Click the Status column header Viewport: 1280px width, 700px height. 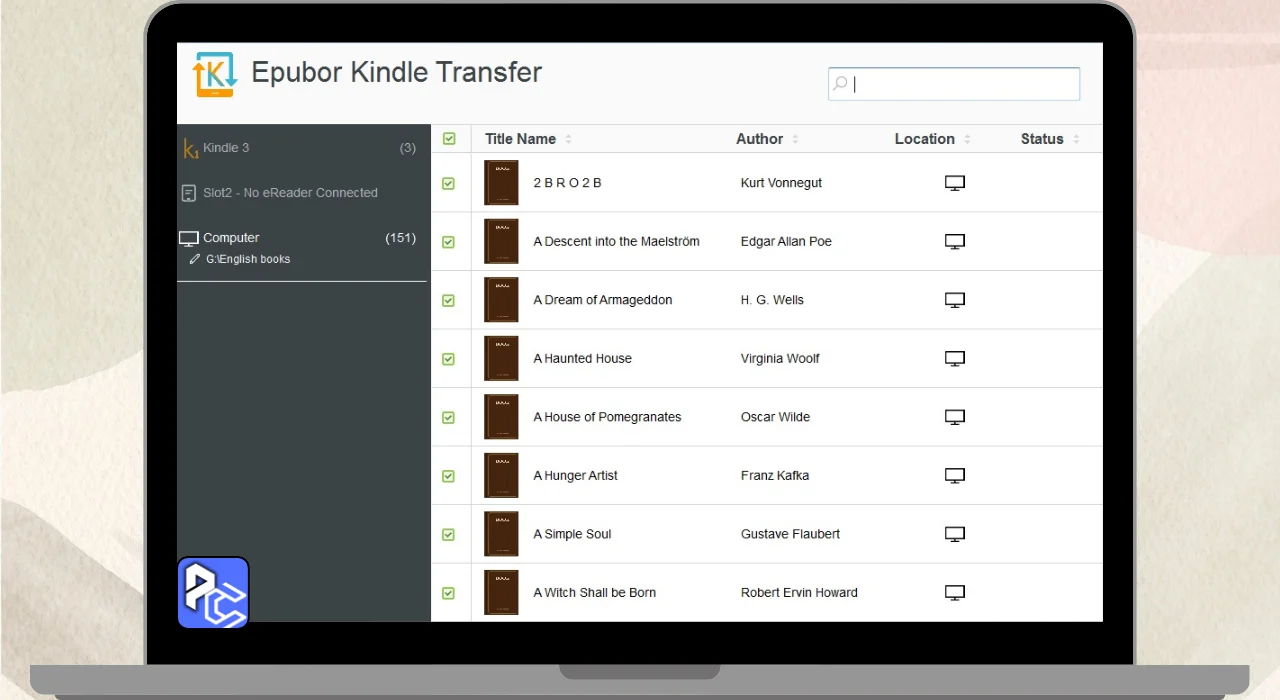pos(1042,139)
